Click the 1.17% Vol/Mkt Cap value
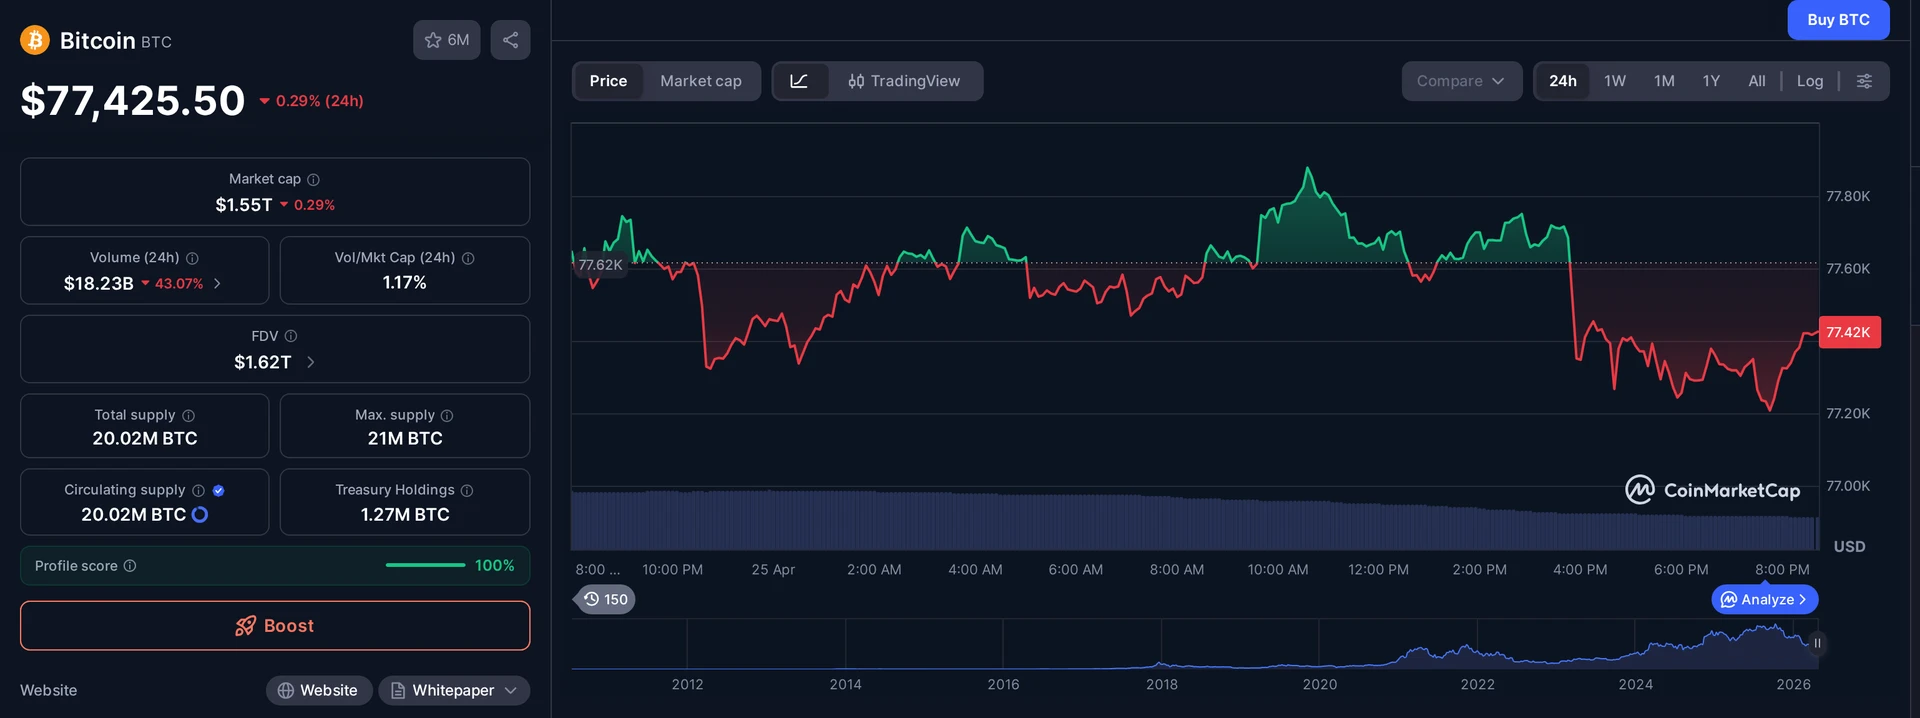The width and height of the screenshot is (1920, 718). point(405,283)
